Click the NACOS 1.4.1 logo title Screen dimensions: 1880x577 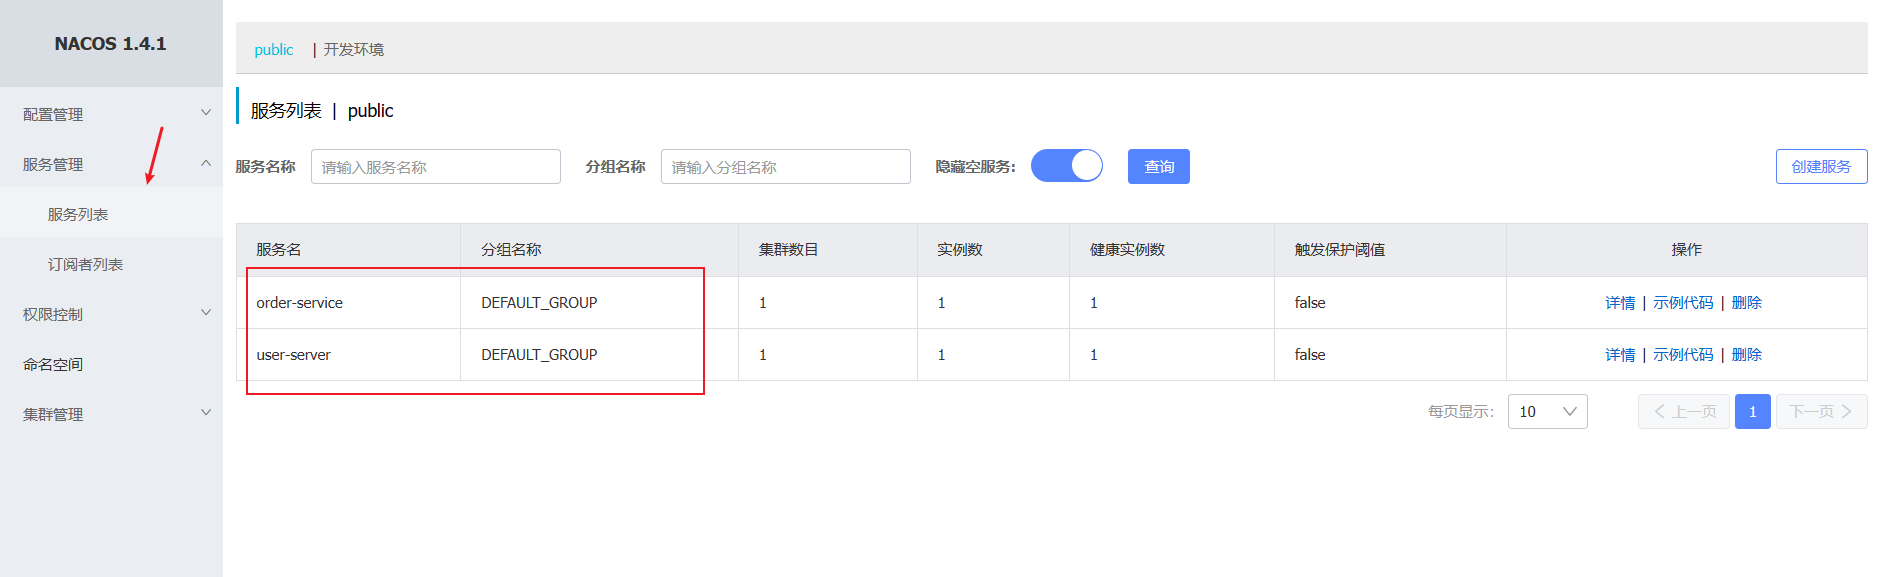[110, 43]
